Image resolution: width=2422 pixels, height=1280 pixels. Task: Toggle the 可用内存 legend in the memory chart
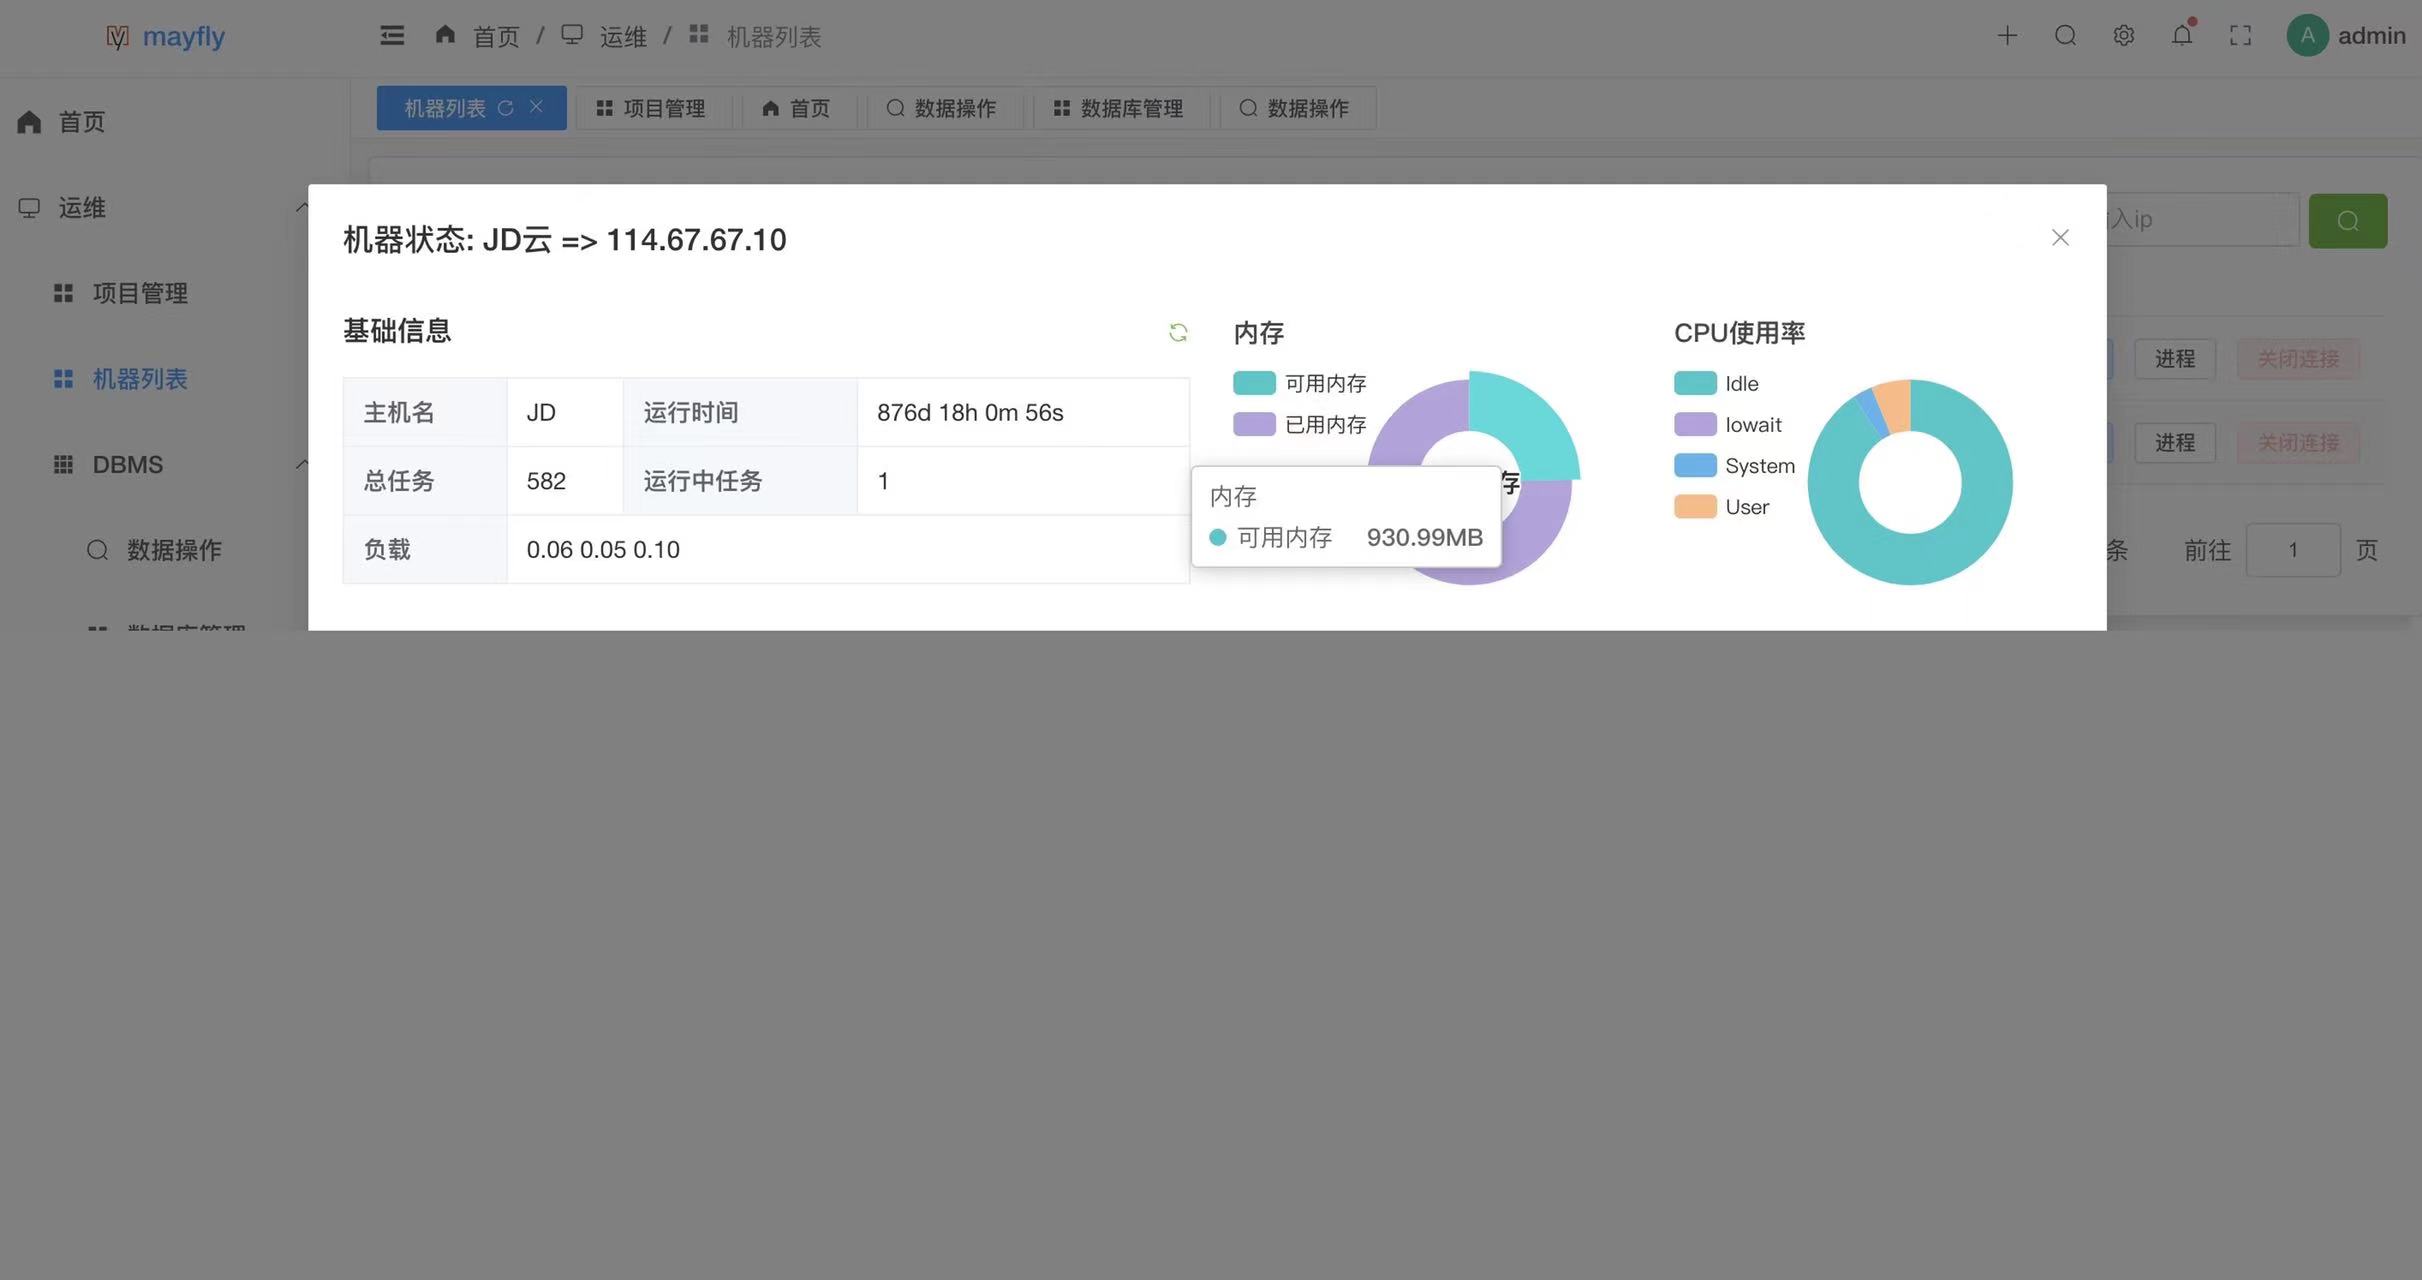[1300, 382]
